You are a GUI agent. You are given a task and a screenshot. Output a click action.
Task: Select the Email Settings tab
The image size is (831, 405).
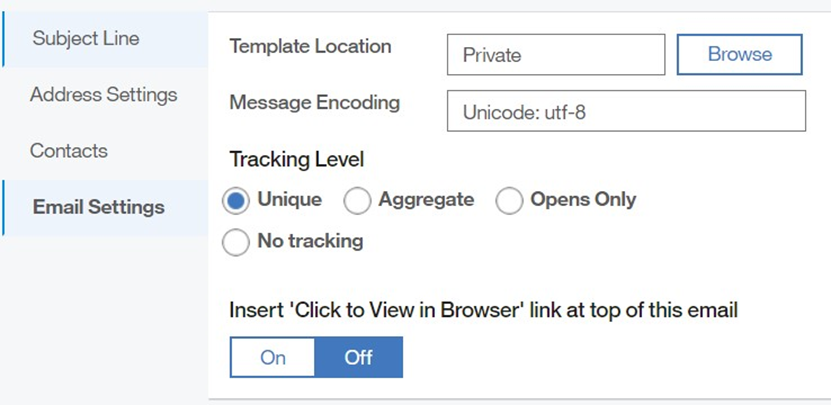99,207
